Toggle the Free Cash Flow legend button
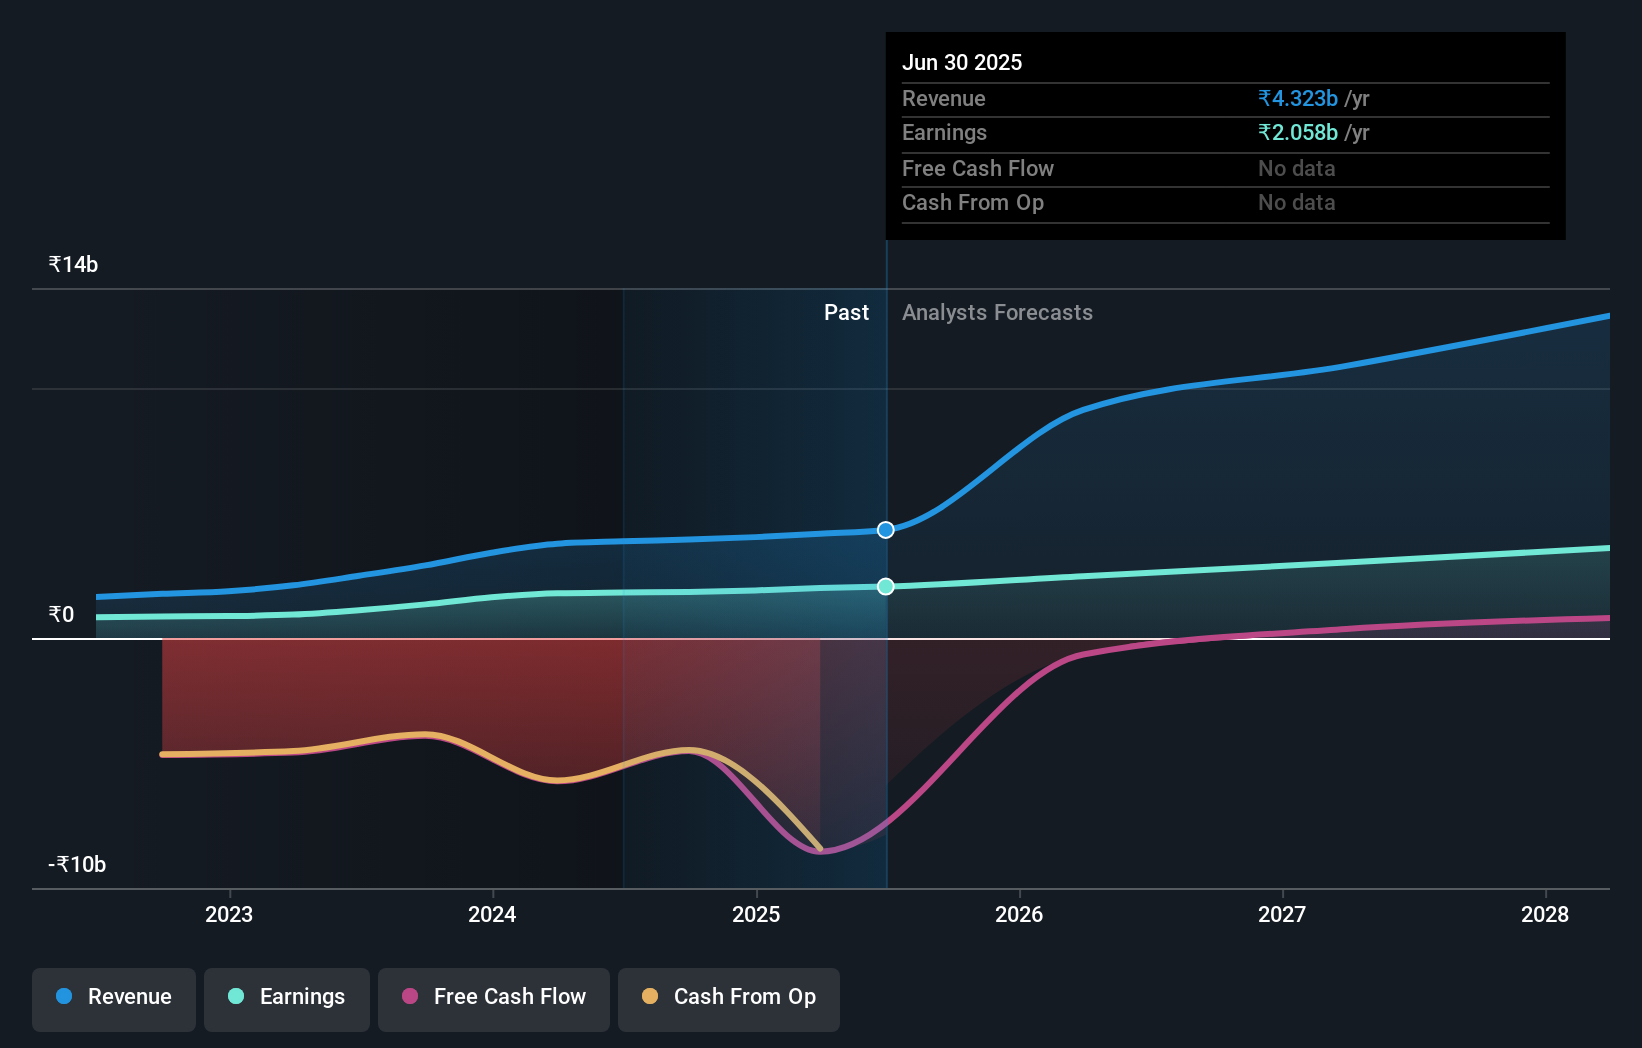The width and height of the screenshot is (1642, 1048). 494,999
